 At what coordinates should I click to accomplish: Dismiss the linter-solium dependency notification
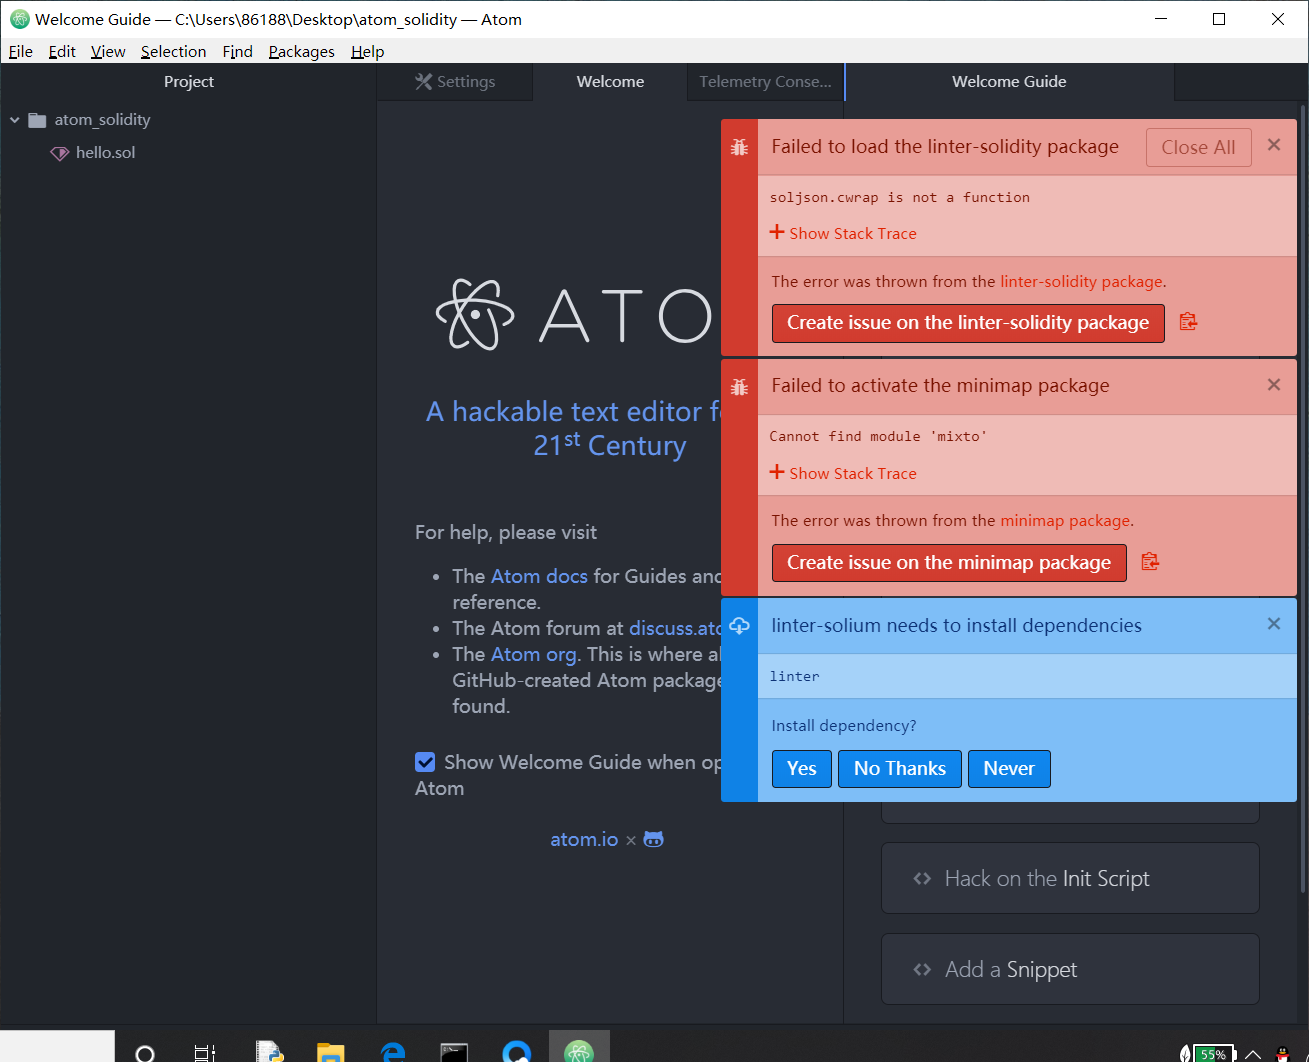coord(1274,624)
